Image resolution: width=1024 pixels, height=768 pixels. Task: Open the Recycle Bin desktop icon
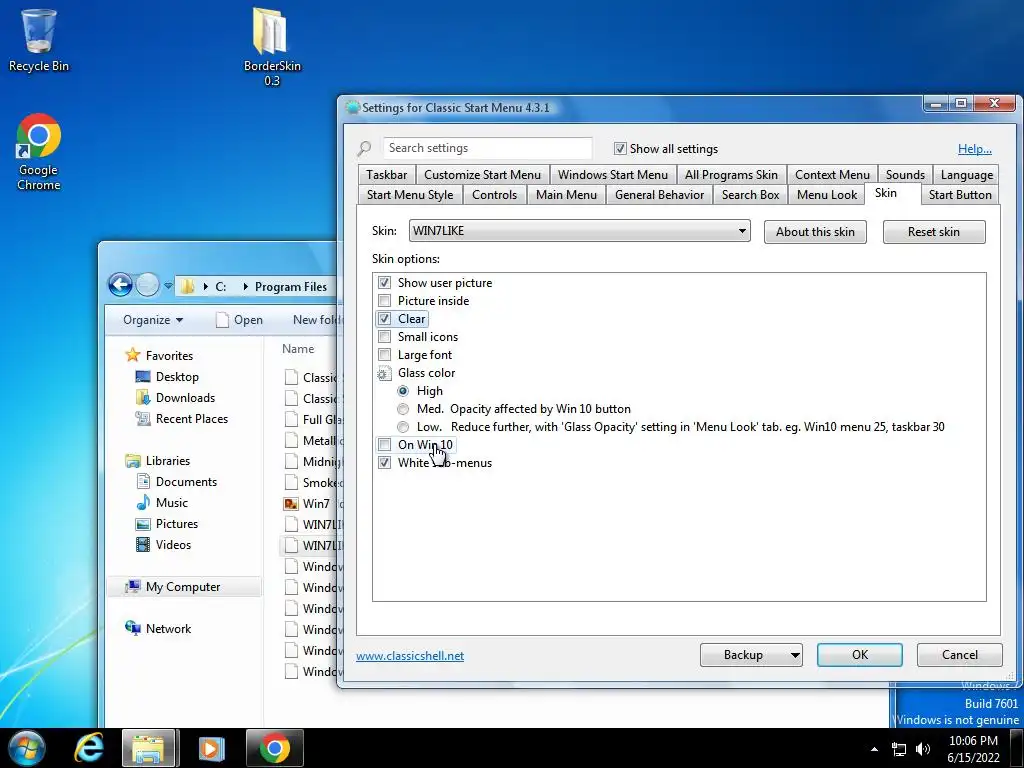(x=39, y=40)
